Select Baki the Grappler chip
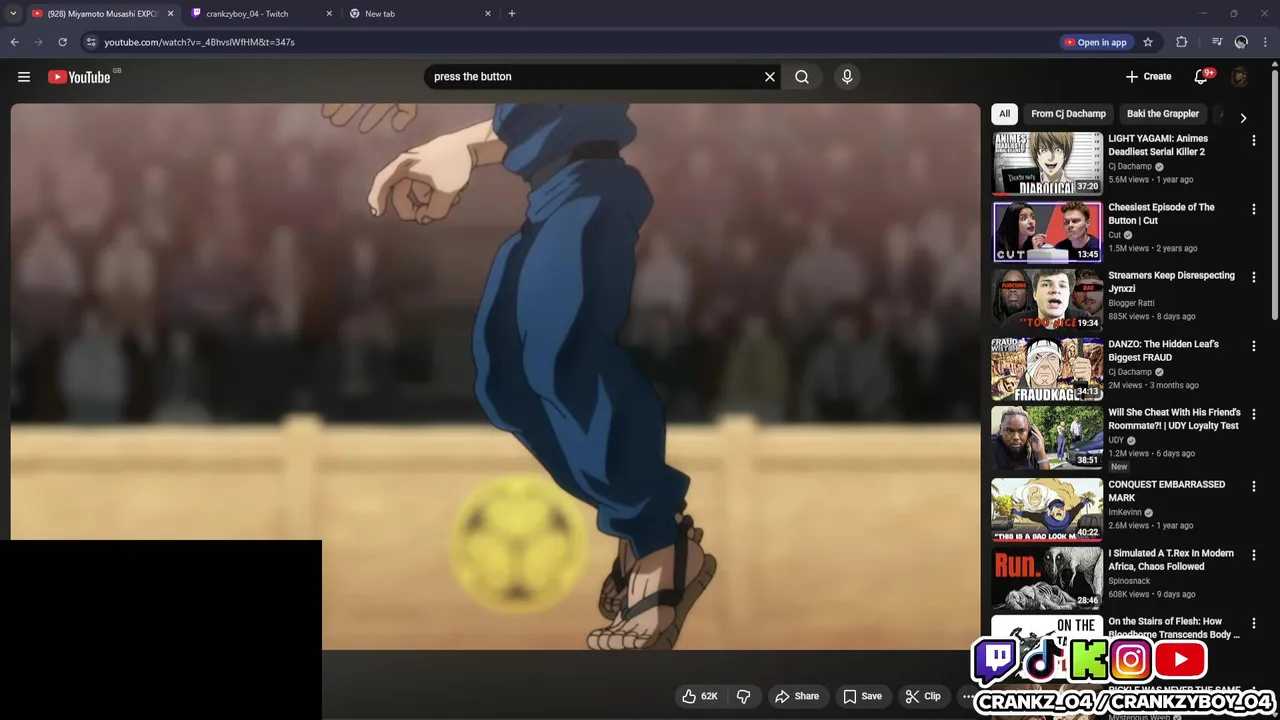 click(1163, 114)
